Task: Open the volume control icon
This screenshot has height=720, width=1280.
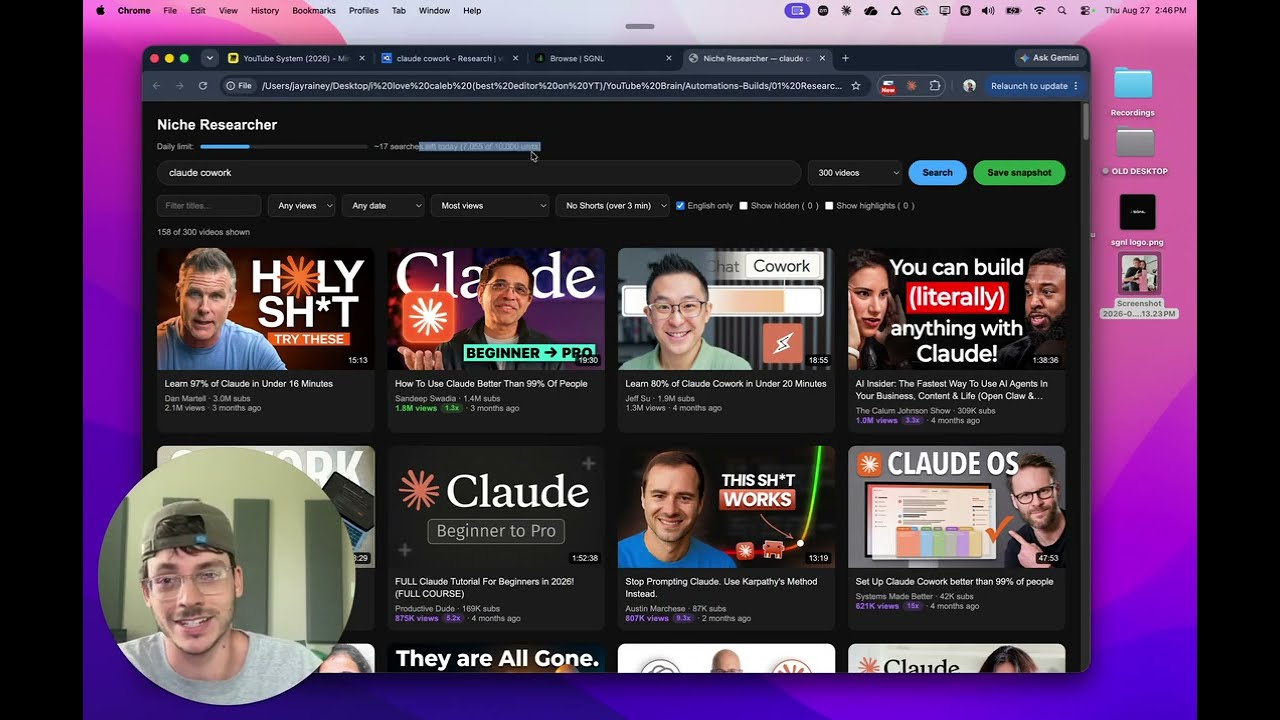Action: [988, 10]
